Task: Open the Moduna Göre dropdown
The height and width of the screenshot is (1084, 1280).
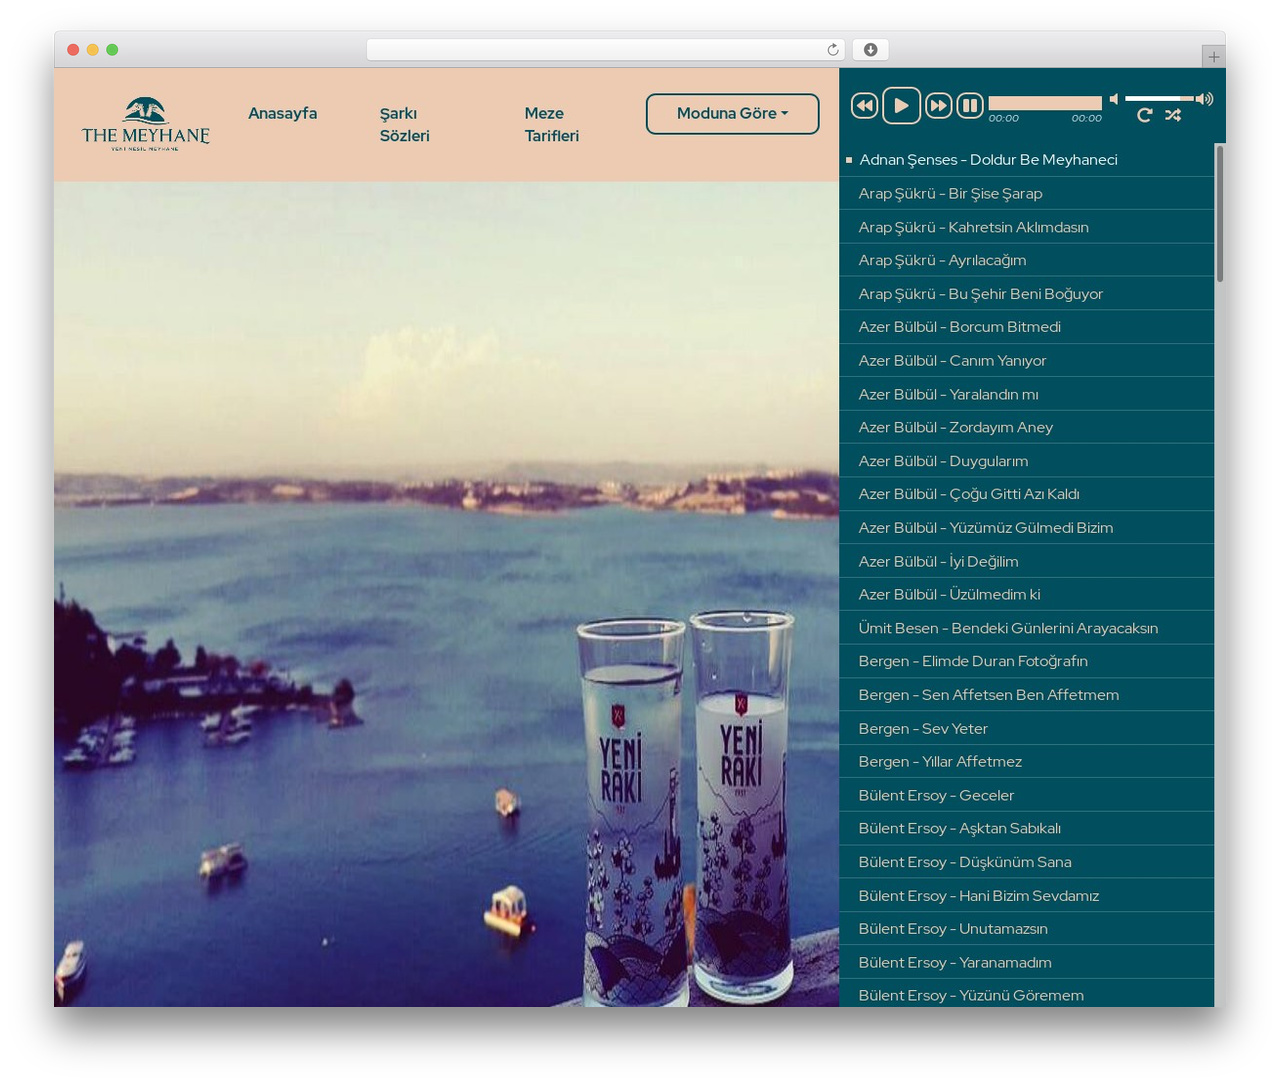Action: click(732, 114)
